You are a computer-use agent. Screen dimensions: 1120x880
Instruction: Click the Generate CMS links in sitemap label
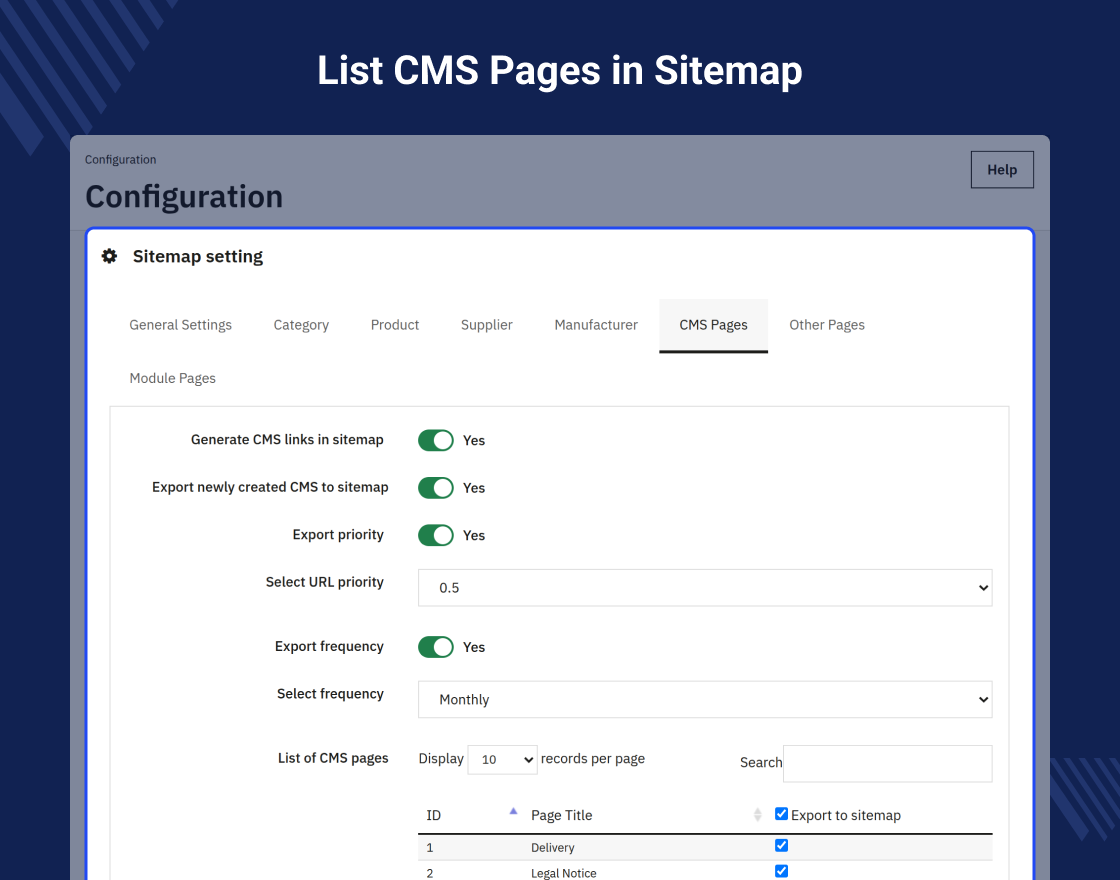(287, 440)
